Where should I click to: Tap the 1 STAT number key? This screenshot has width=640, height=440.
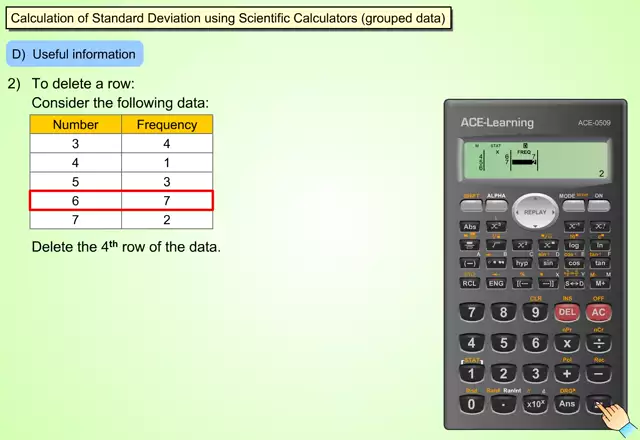point(471,373)
